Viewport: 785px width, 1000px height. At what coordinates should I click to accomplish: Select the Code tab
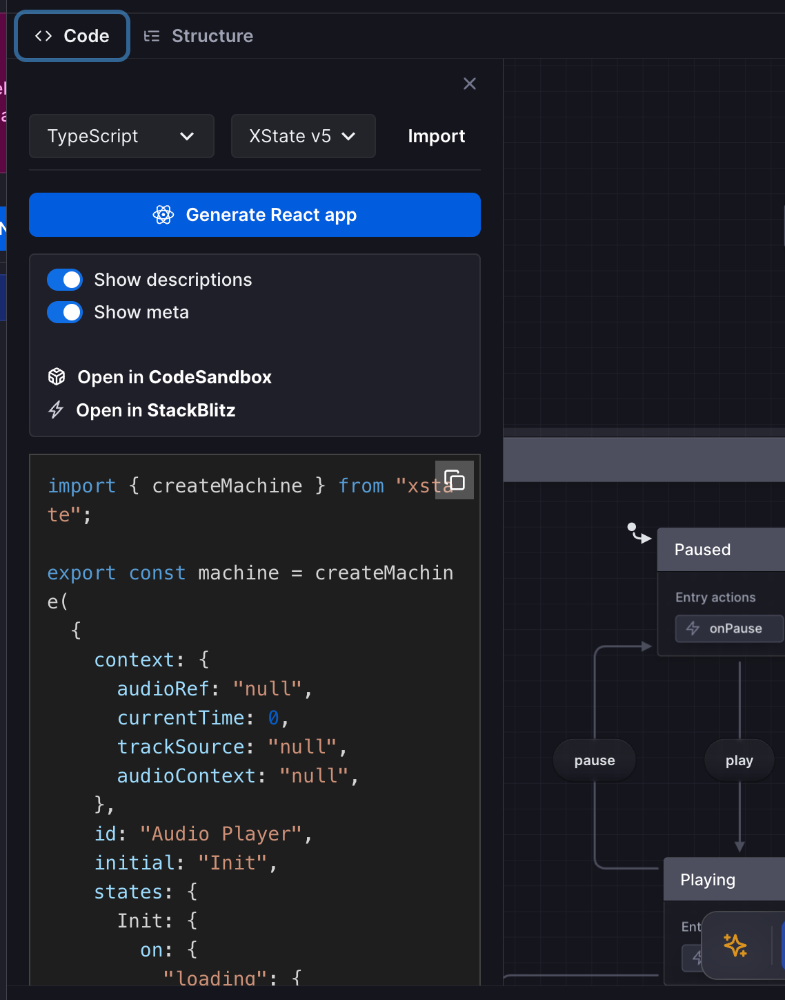click(72, 36)
